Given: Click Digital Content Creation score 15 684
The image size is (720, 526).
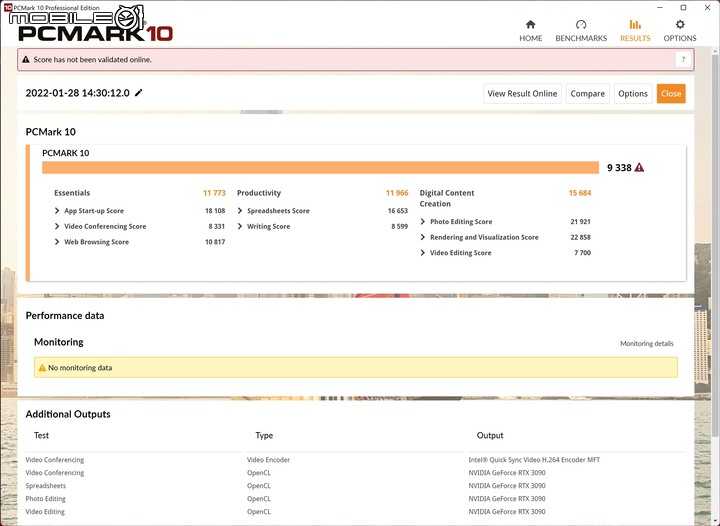Looking at the screenshot, I should point(579,193).
